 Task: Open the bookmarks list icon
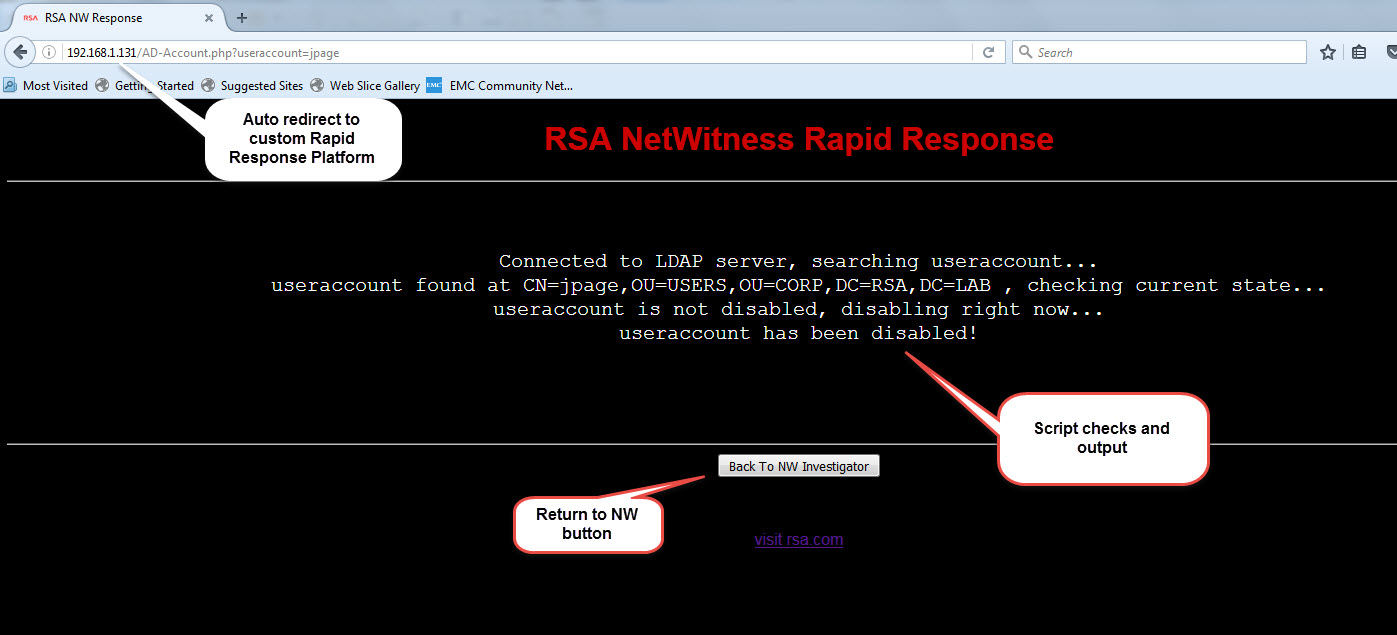click(1359, 53)
